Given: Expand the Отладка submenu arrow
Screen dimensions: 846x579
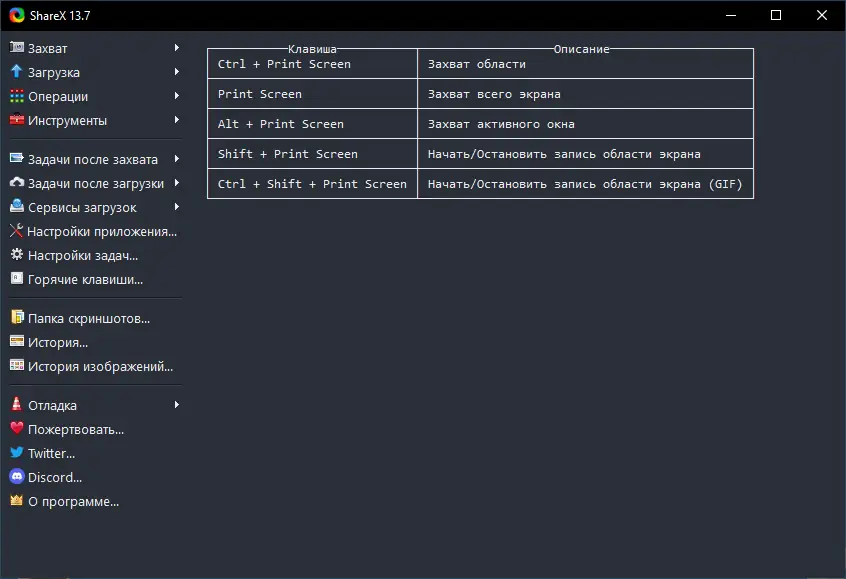Looking at the screenshot, I should pyautogui.click(x=176, y=405).
